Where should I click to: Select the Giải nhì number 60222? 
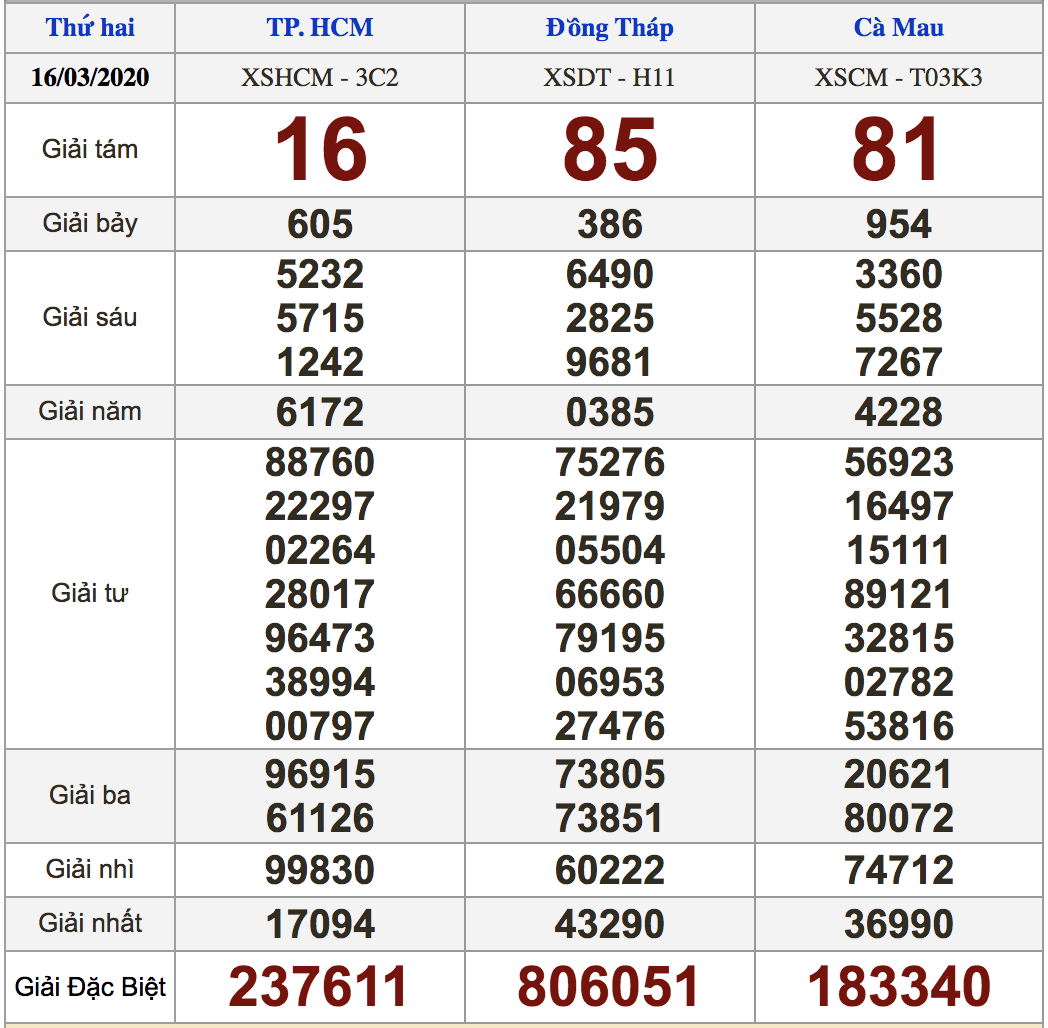(x=609, y=870)
